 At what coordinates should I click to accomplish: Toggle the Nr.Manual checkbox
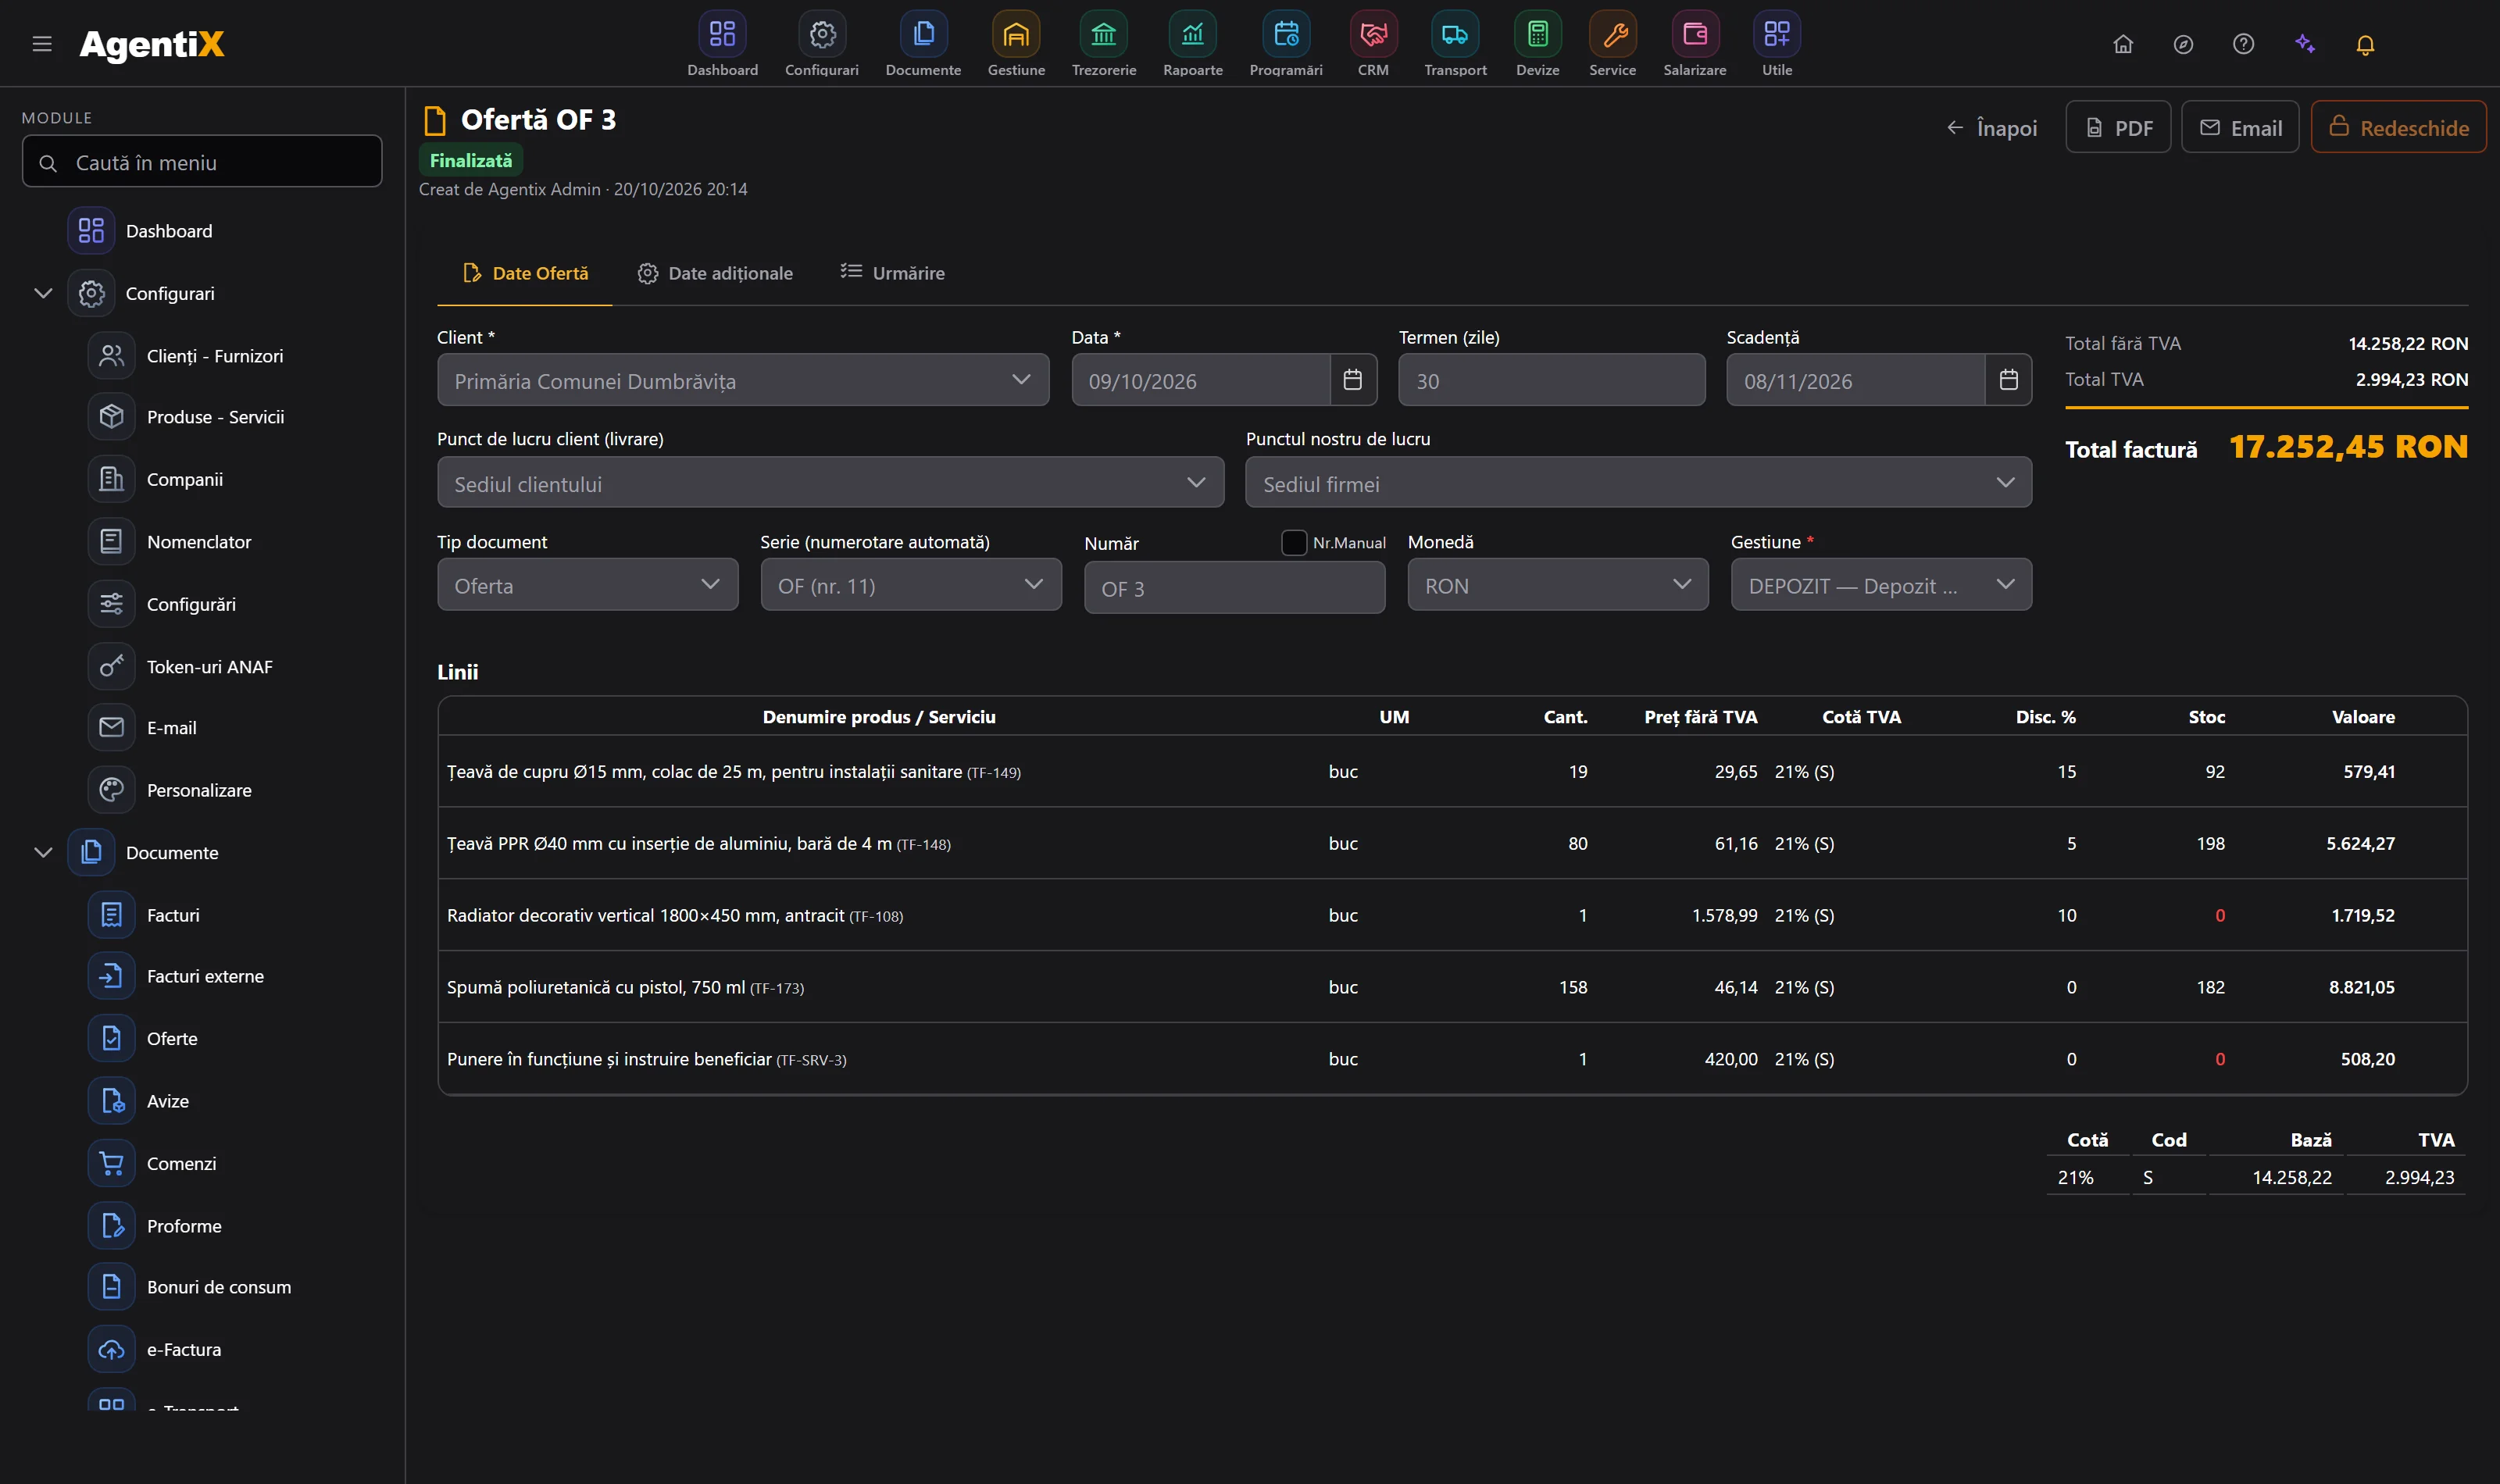[1294, 542]
